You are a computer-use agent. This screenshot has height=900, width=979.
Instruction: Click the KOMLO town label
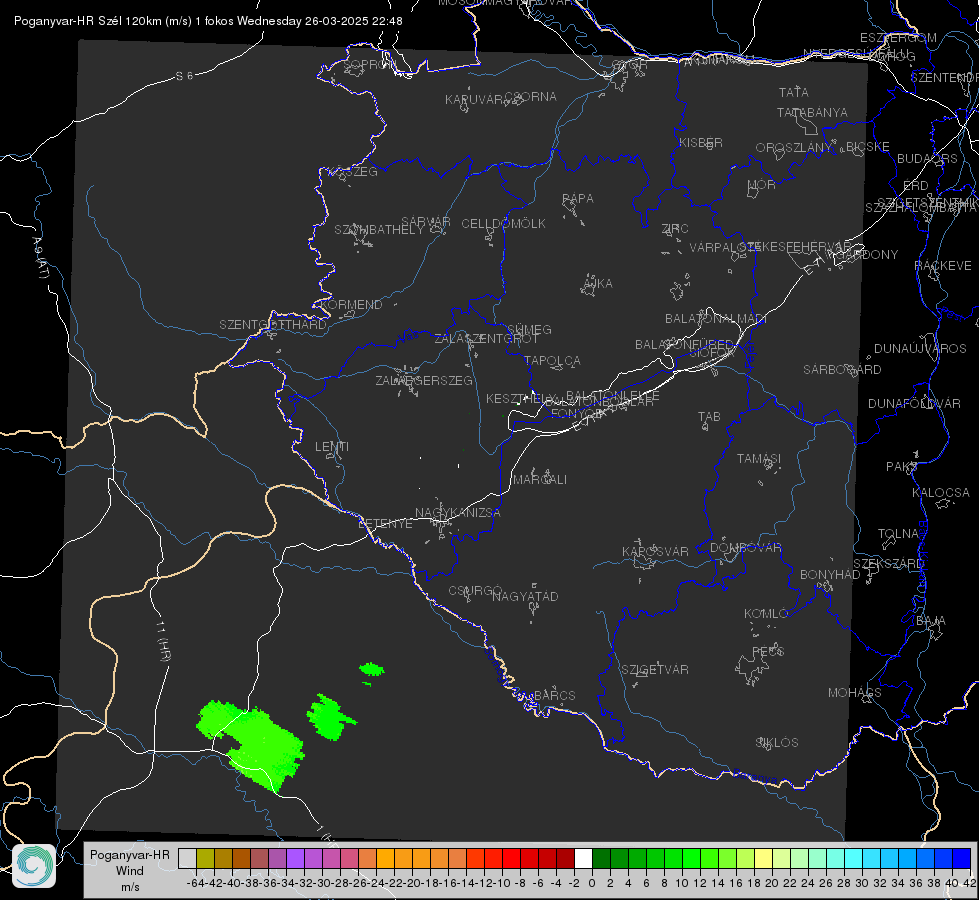[766, 614]
